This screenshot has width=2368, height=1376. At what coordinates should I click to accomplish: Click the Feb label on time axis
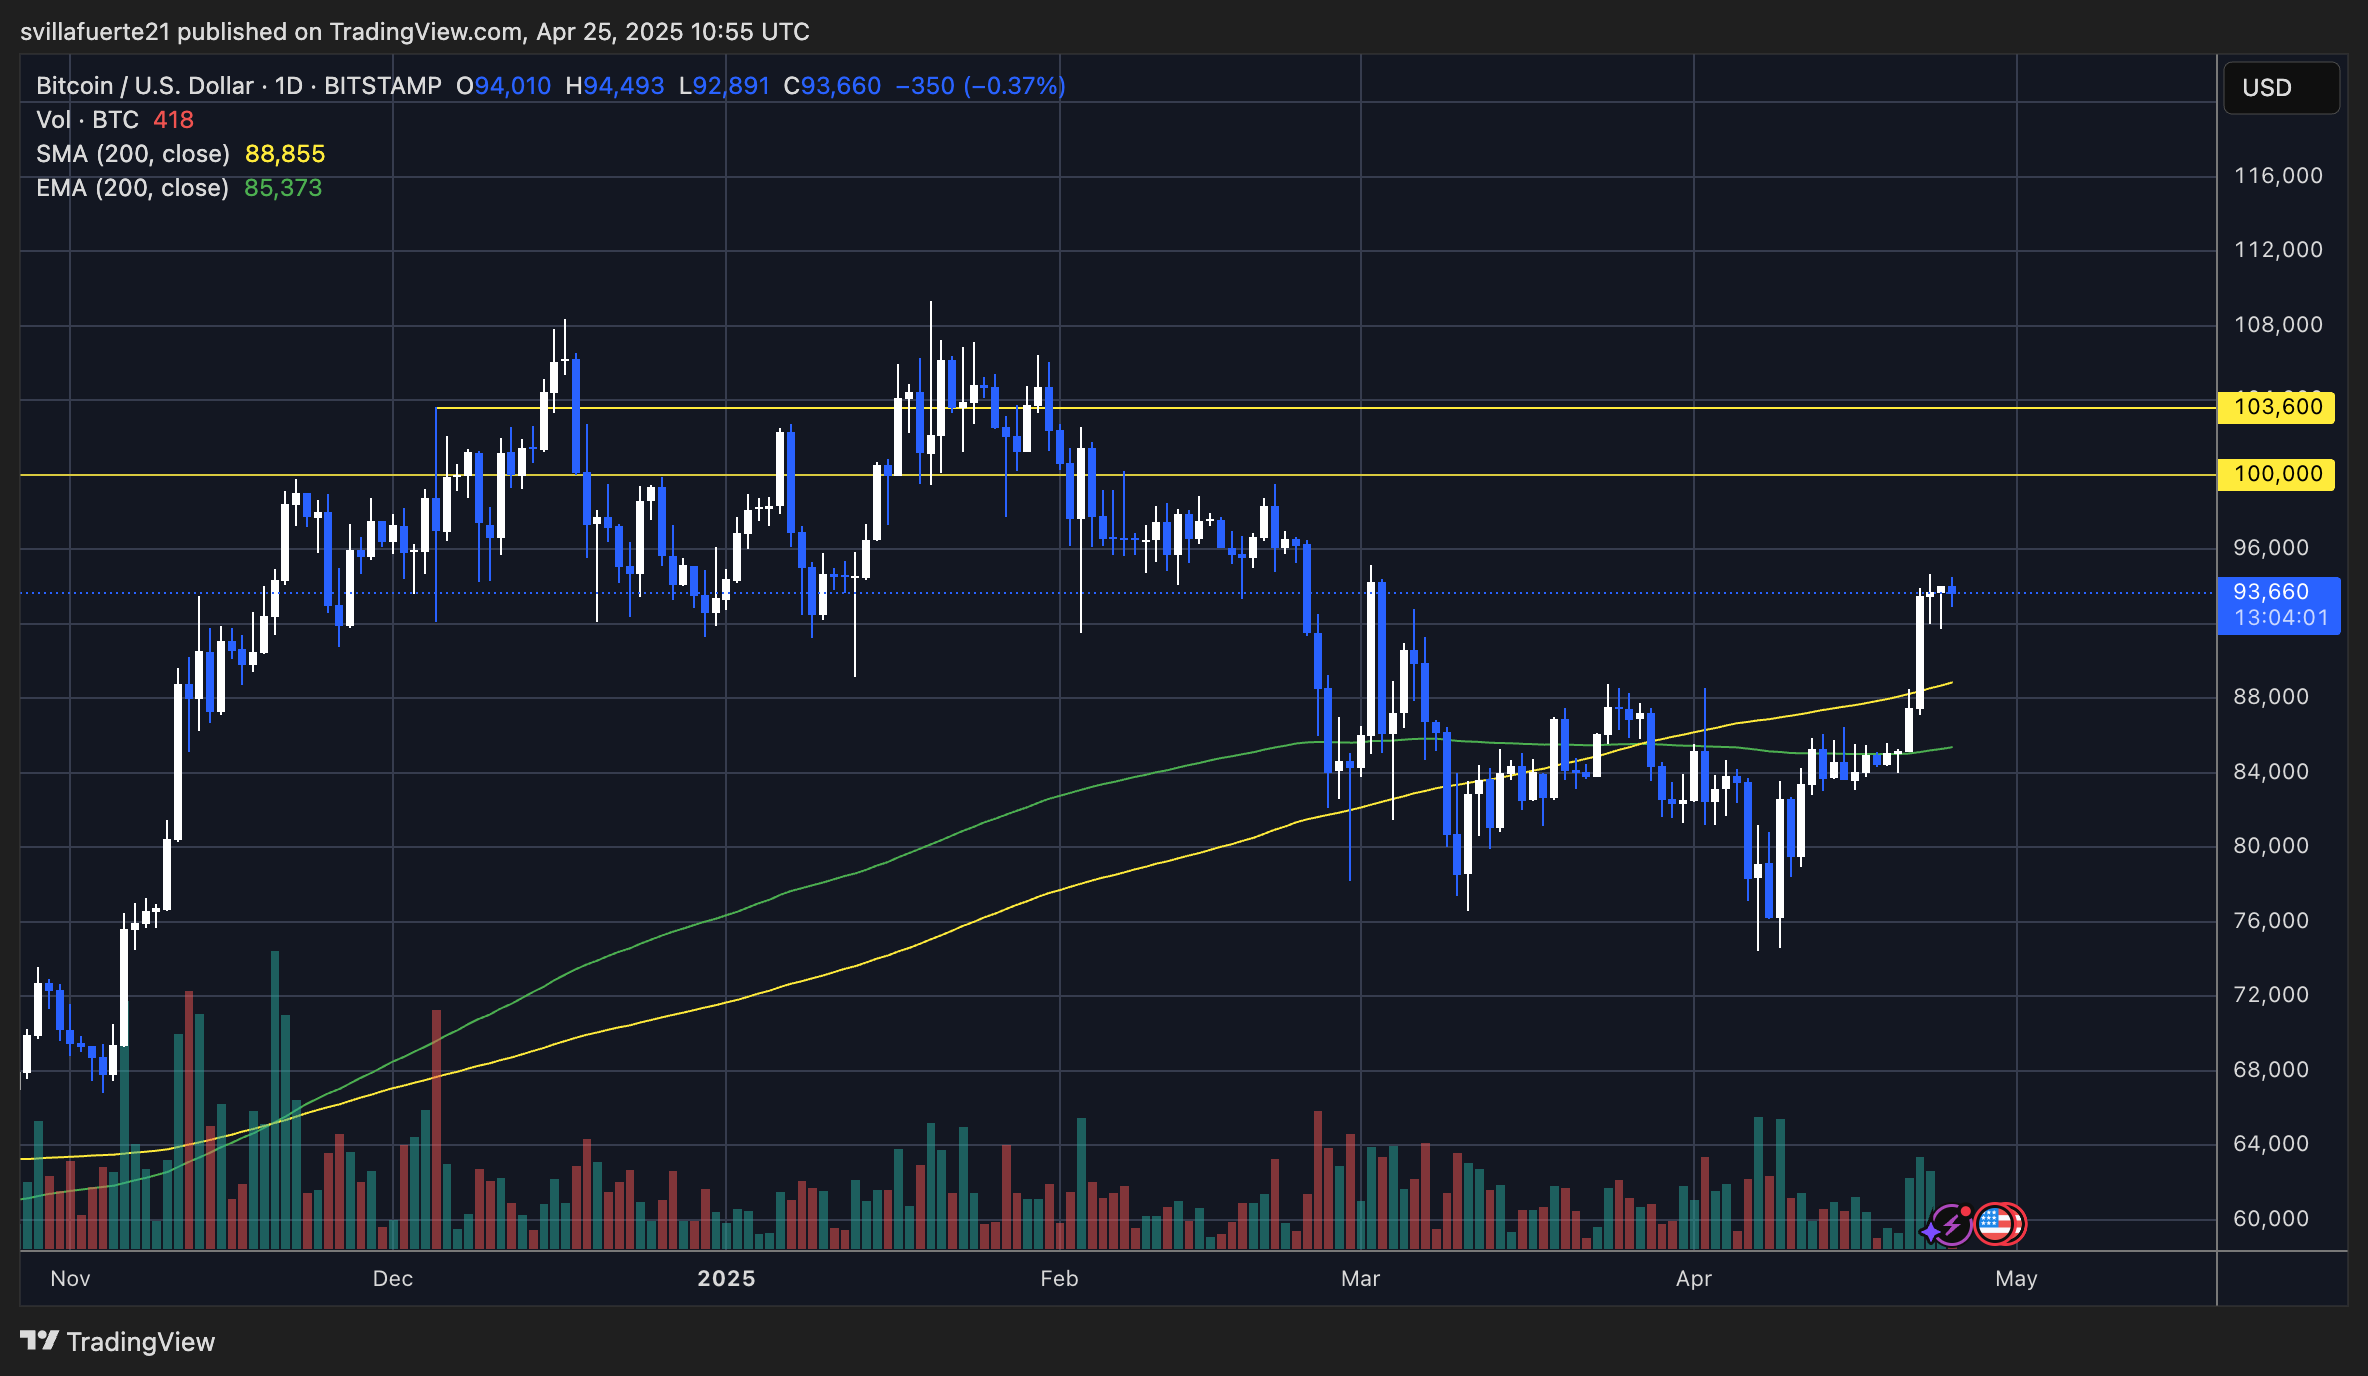1059,1278
